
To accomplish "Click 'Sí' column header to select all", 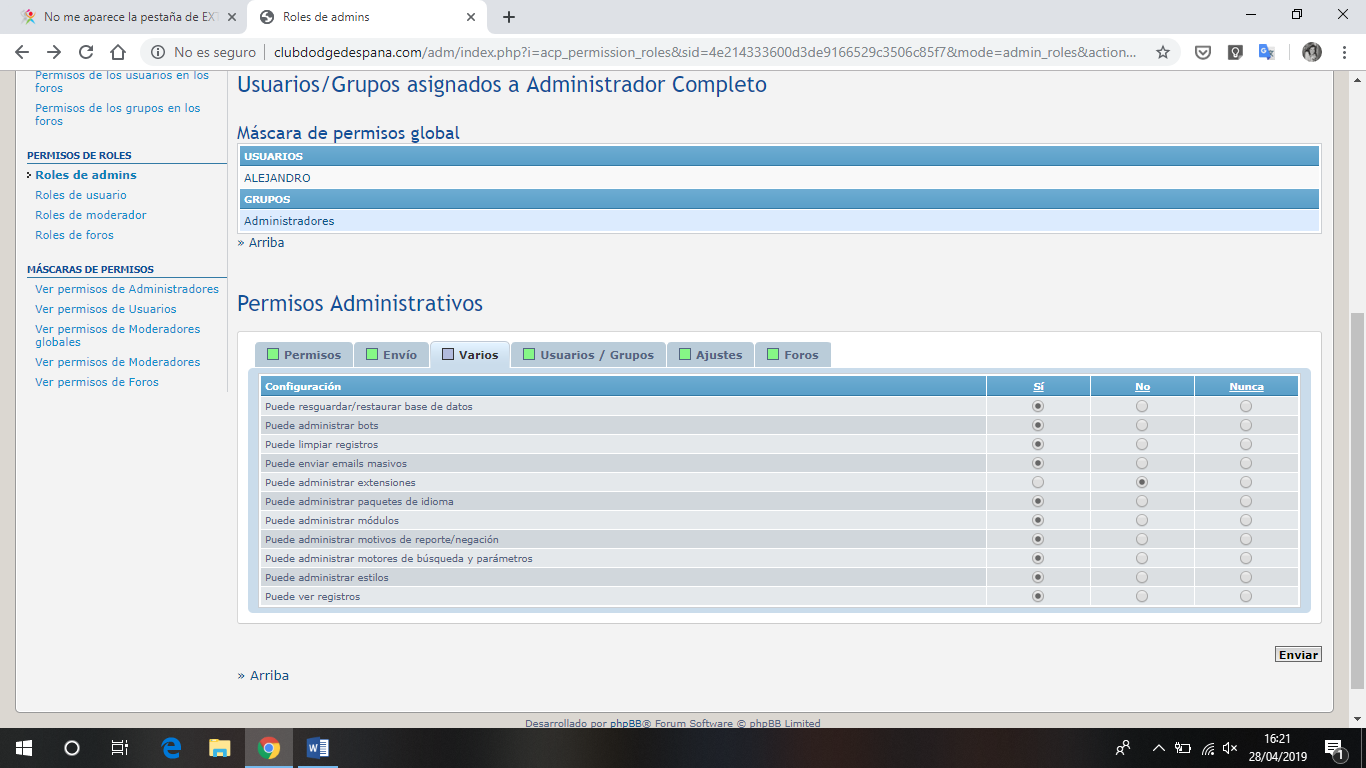I will point(1038,387).
